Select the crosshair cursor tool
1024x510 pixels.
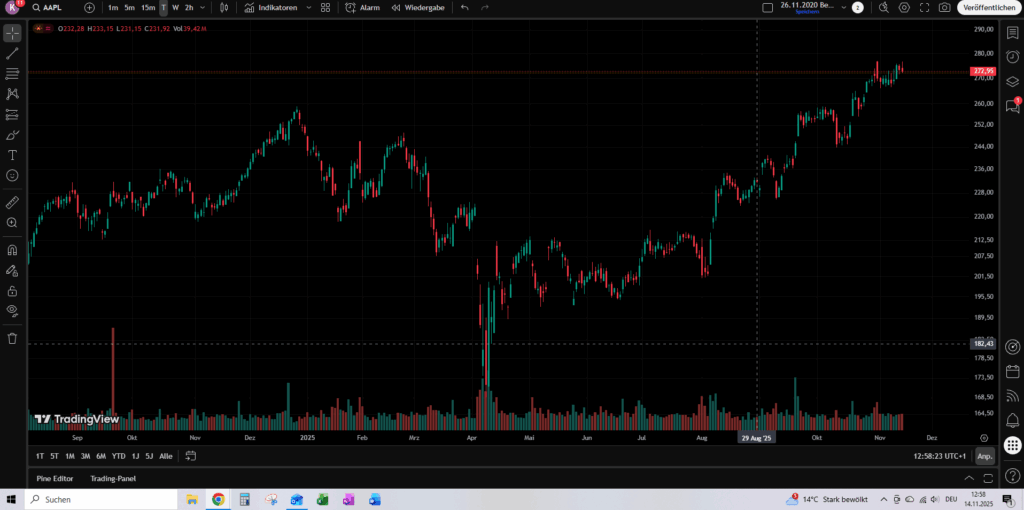coord(12,33)
